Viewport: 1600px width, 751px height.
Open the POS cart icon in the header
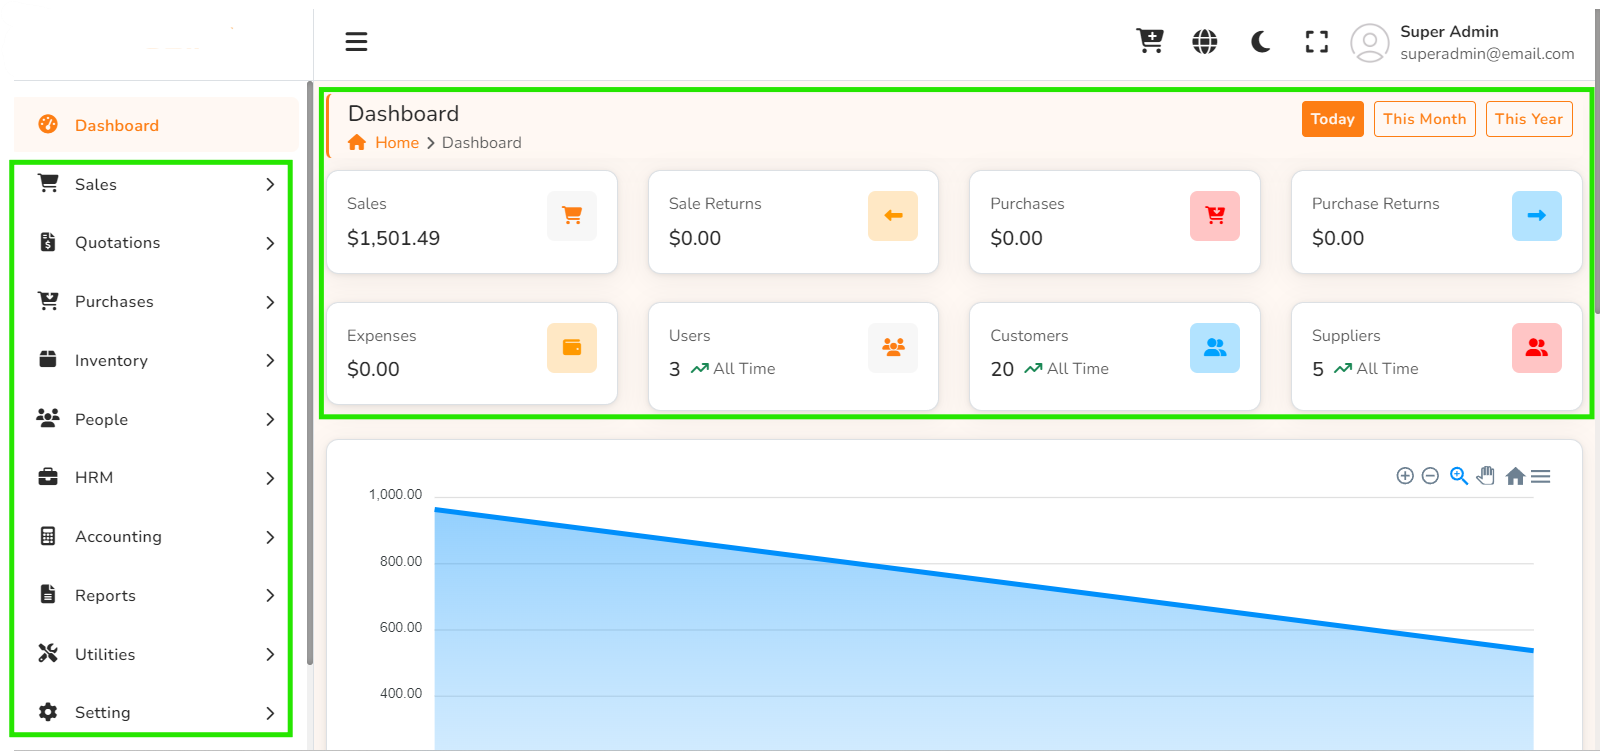click(1150, 41)
